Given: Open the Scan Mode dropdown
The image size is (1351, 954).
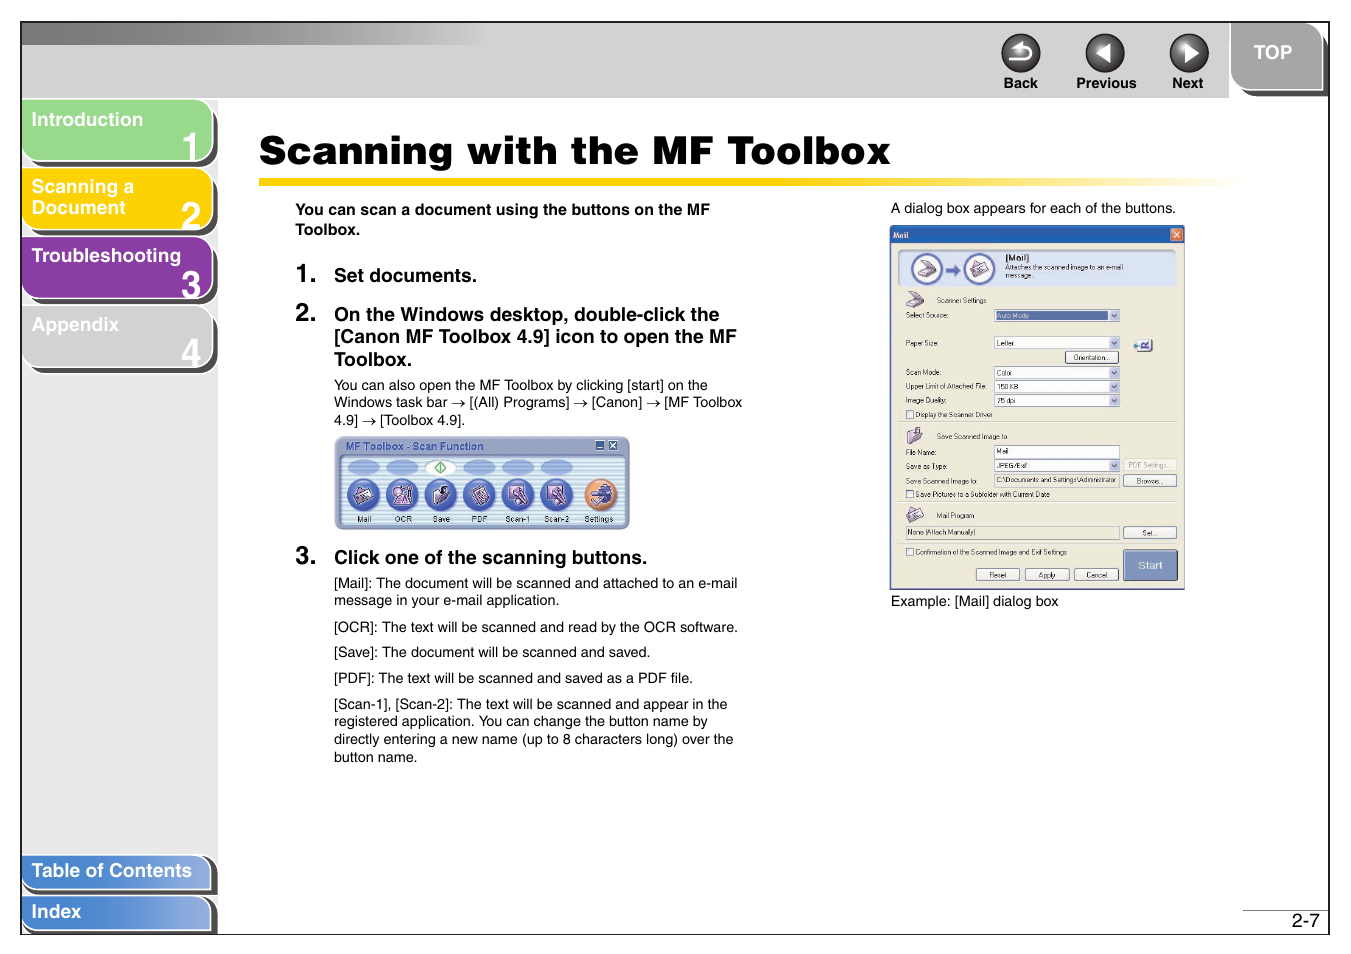Looking at the screenshot, I should [x=1057, y=373].
